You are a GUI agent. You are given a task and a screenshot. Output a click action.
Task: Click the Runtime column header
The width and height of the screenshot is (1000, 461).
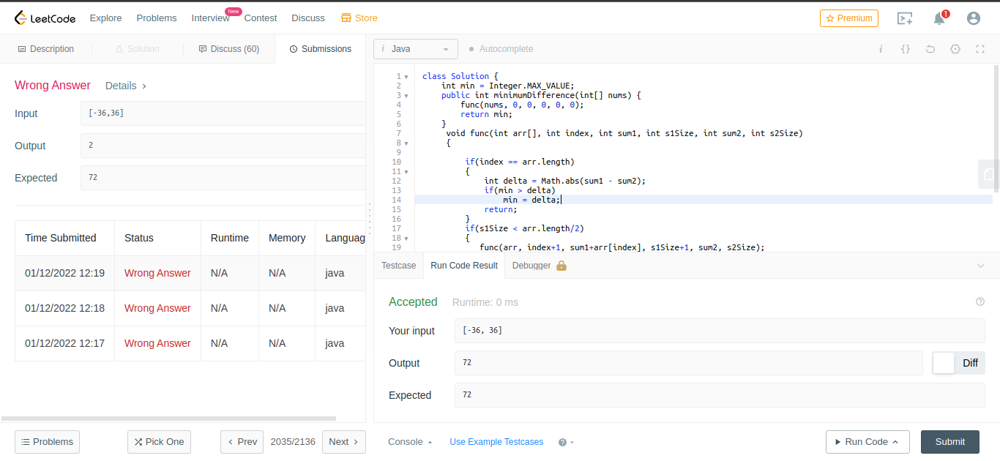click(x=230, y=238)
